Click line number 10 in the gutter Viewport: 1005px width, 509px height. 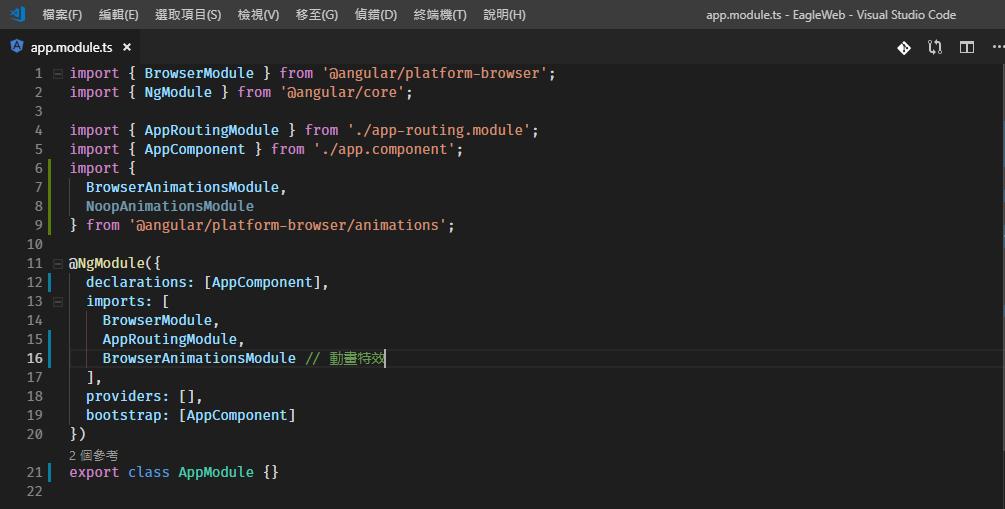(35, 244)
